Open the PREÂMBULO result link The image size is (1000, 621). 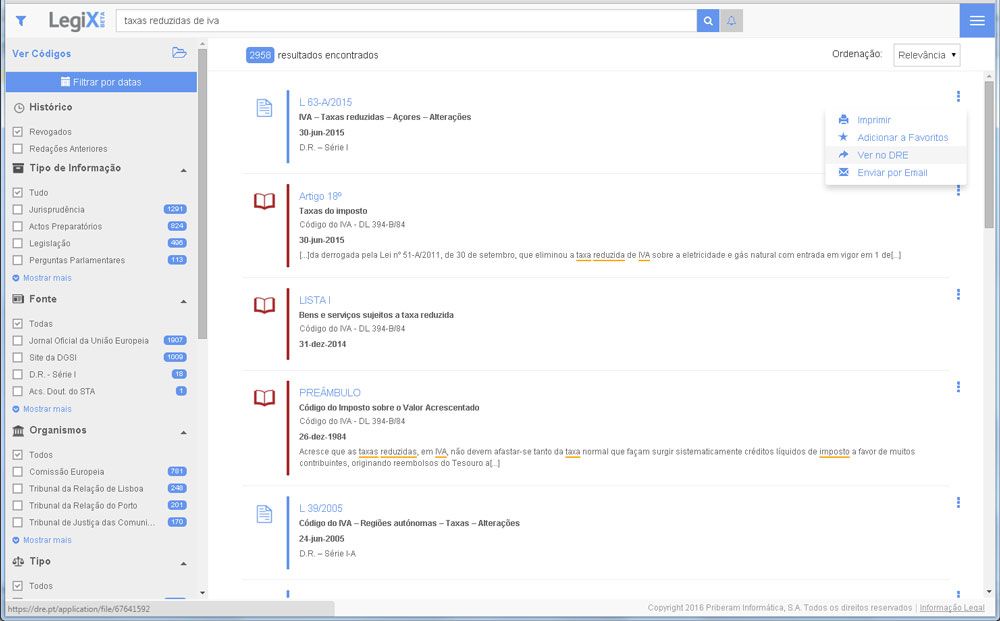click(x=329, y=393)
